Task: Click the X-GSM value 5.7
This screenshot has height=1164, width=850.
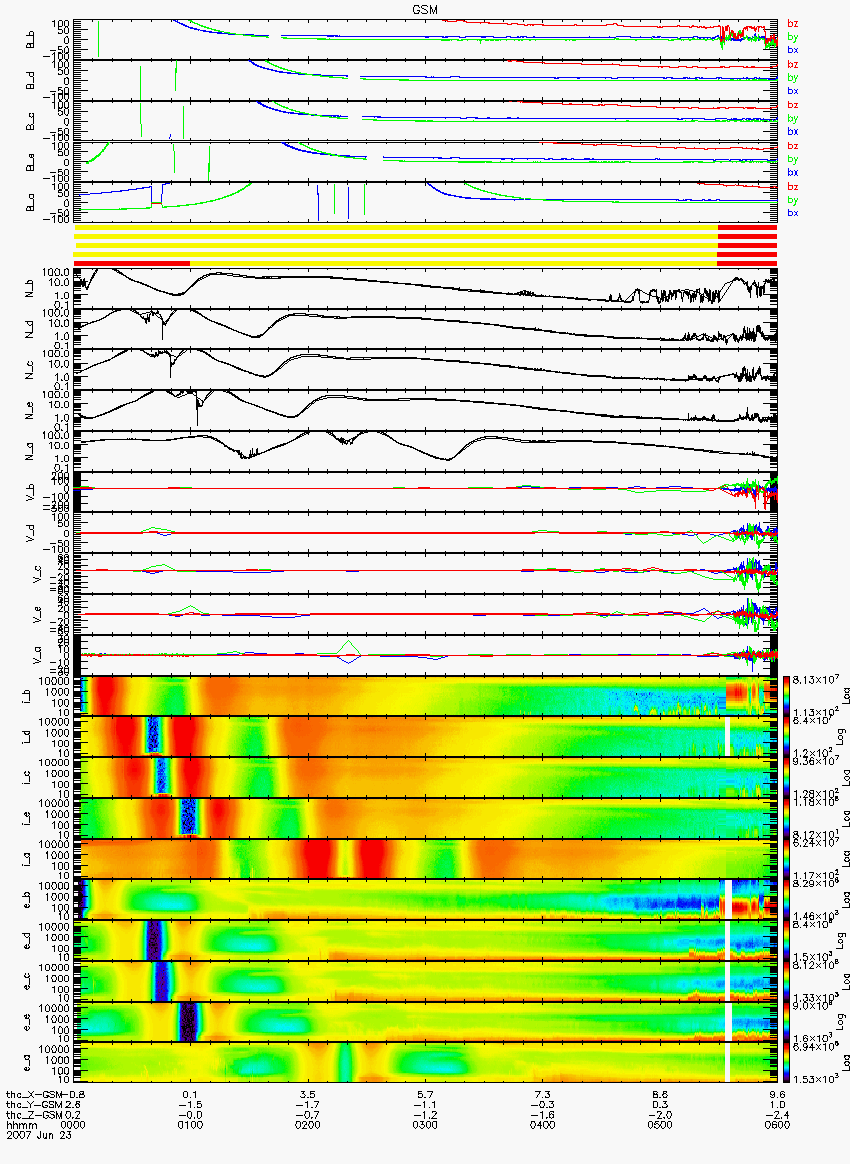Action: 425,1094
